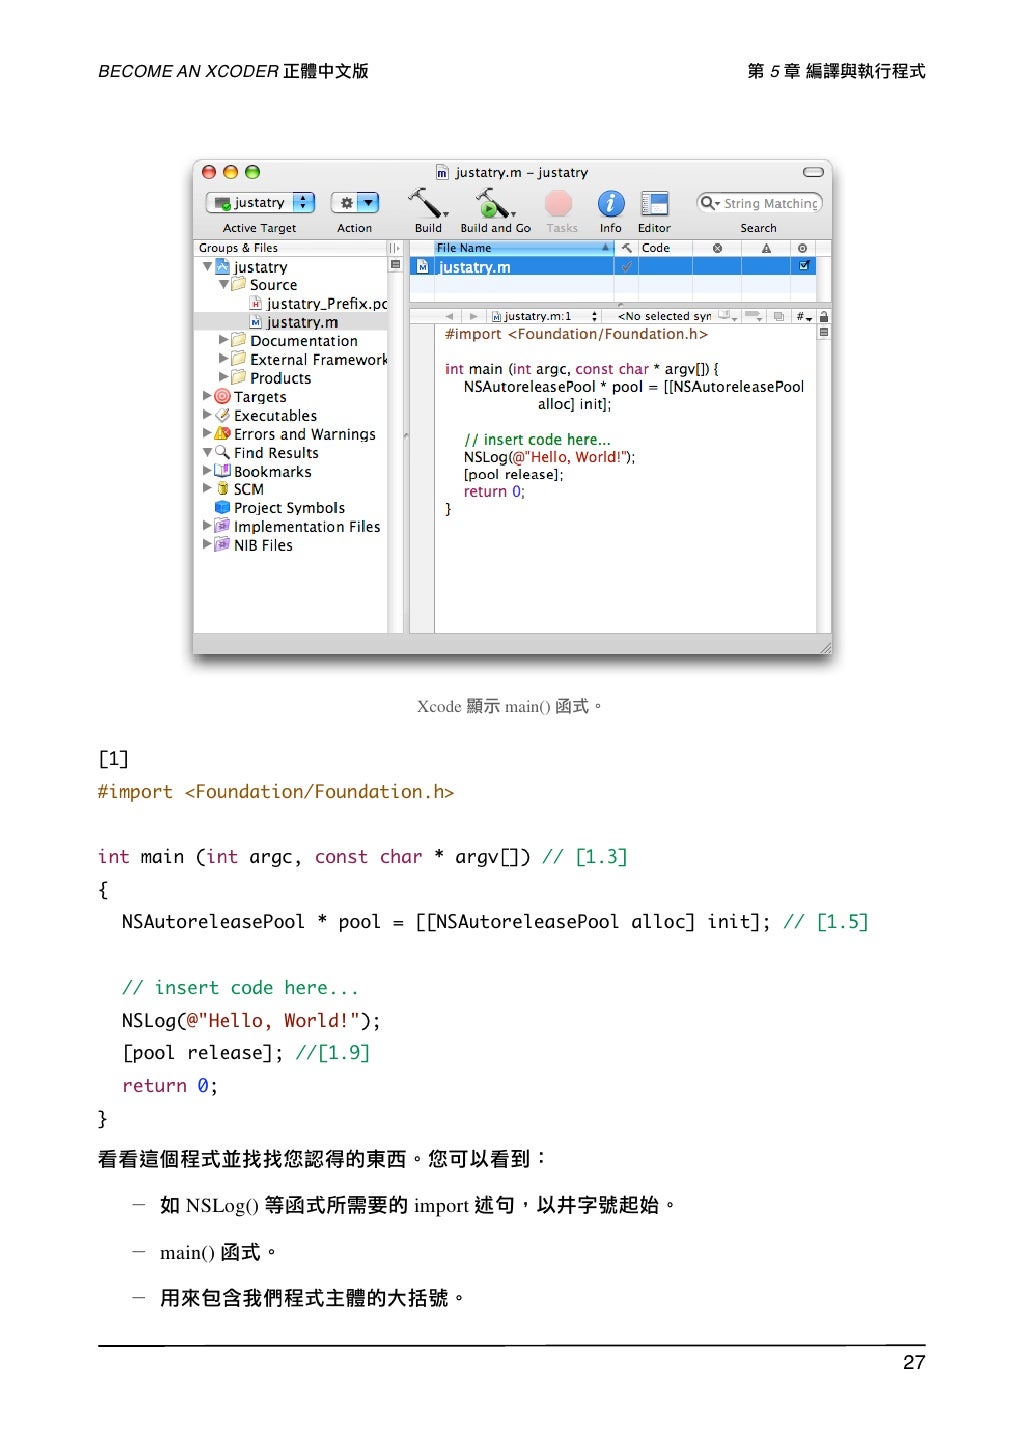Expand the Bookmarks group
The height and width of the screenshot is (1449, 1024).
point(208,470)
